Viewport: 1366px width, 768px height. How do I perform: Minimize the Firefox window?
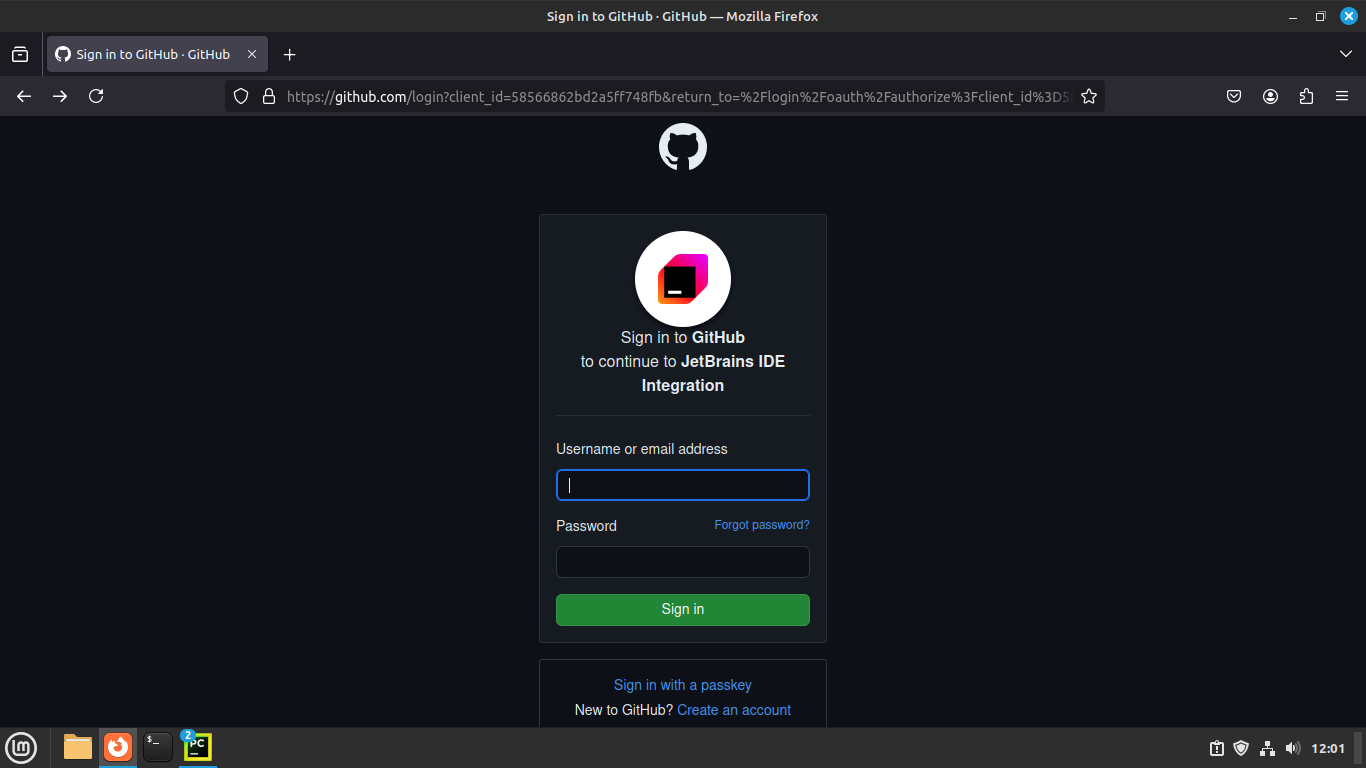1292,16
